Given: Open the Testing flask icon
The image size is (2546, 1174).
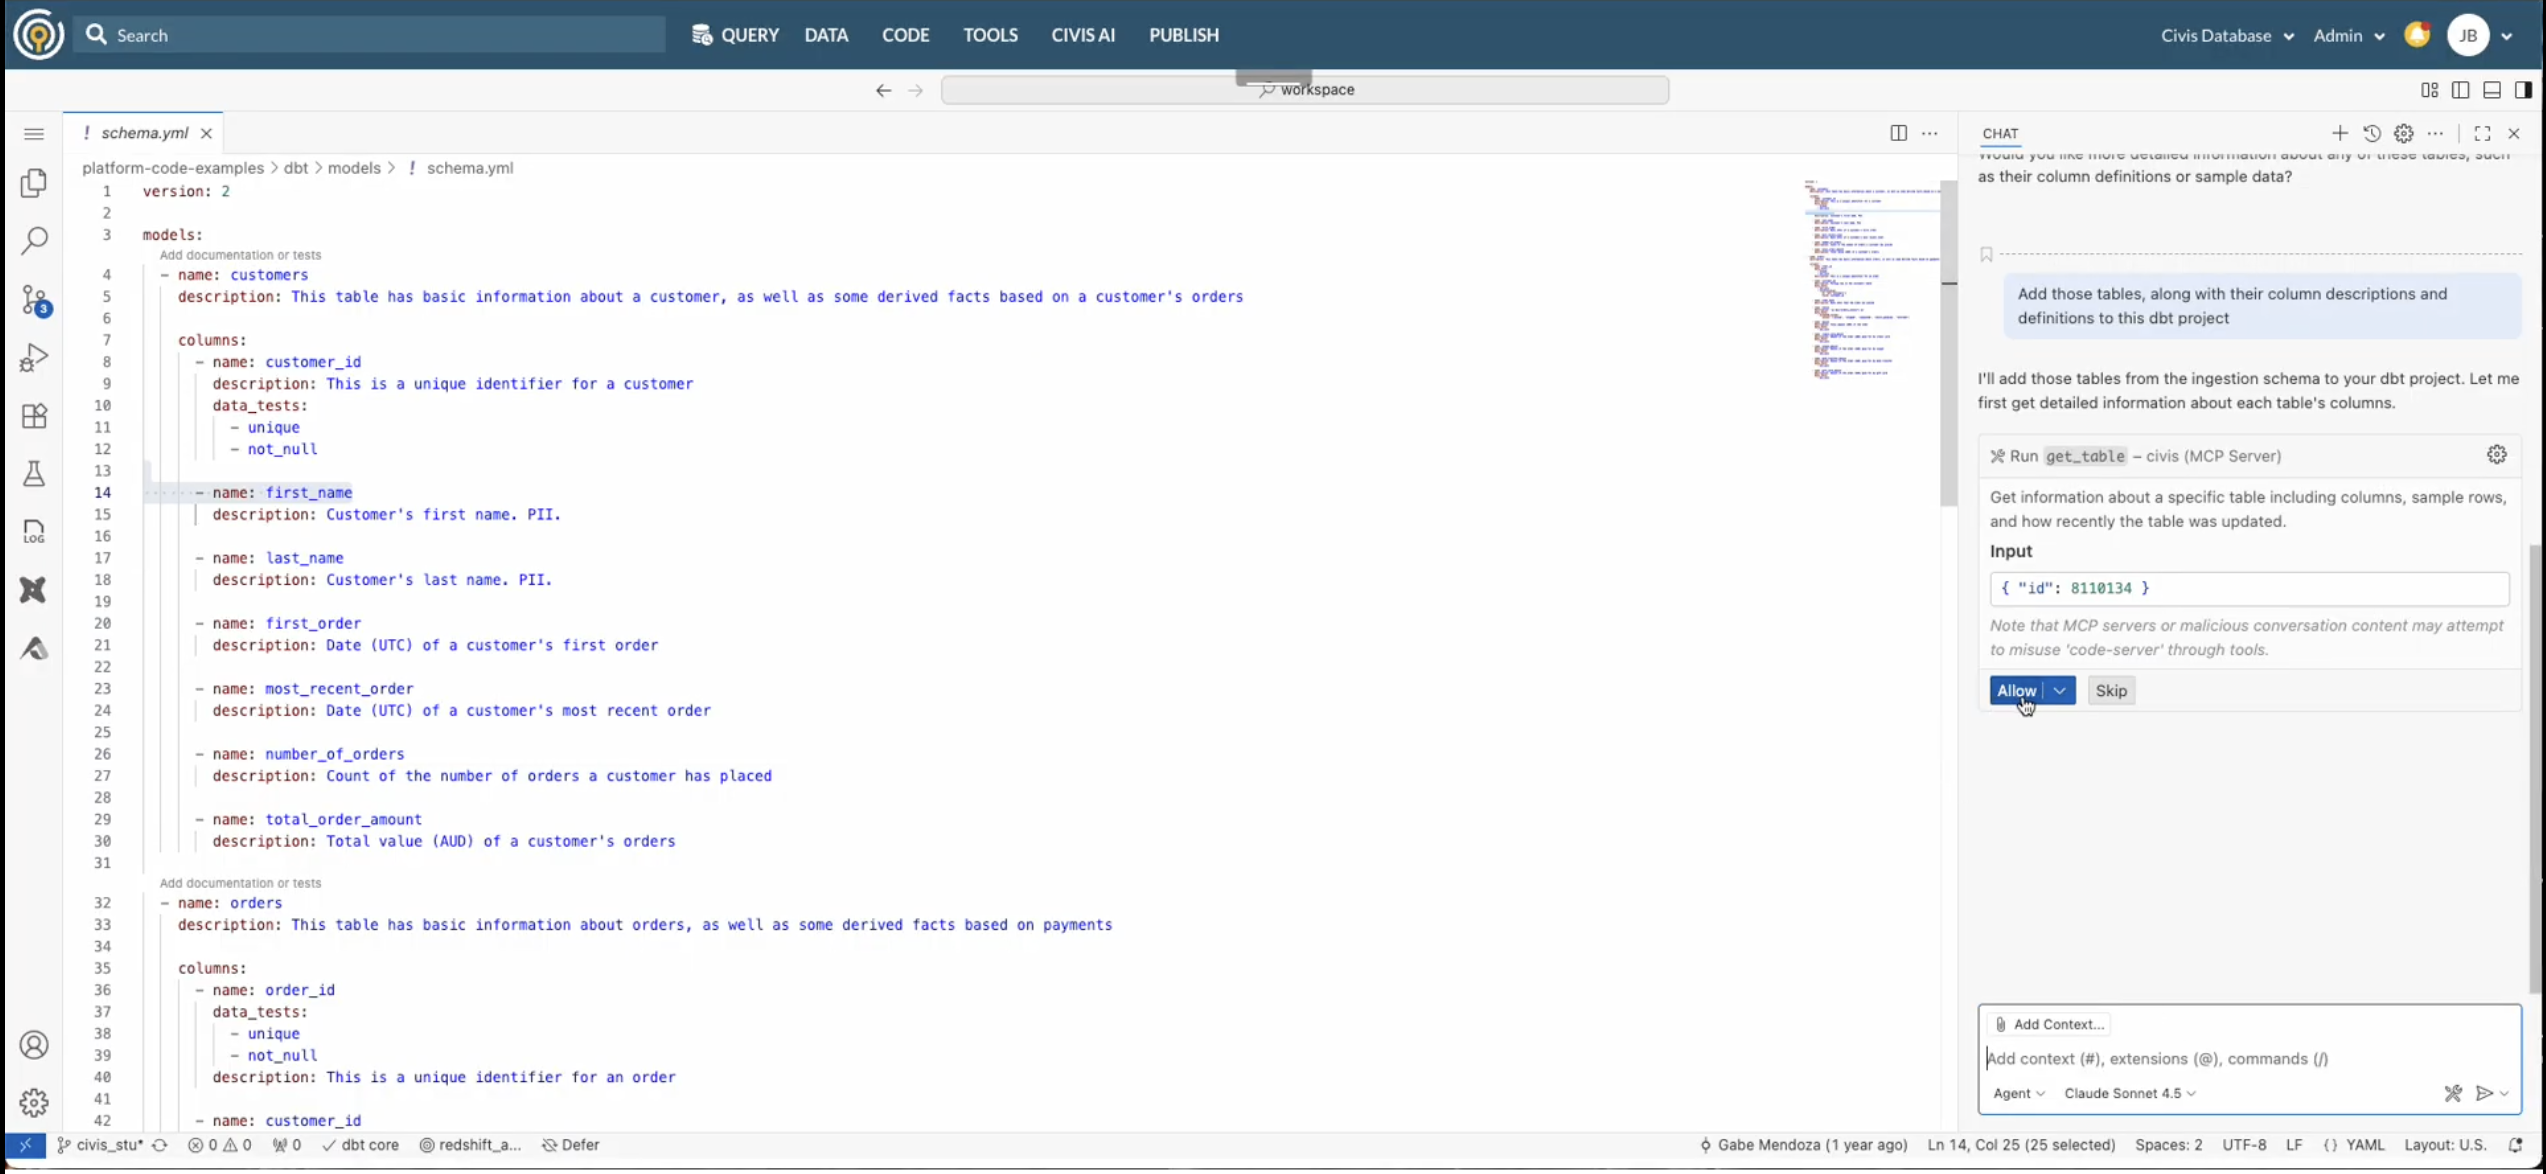Looking at the screenshot, I should point(34,473).
